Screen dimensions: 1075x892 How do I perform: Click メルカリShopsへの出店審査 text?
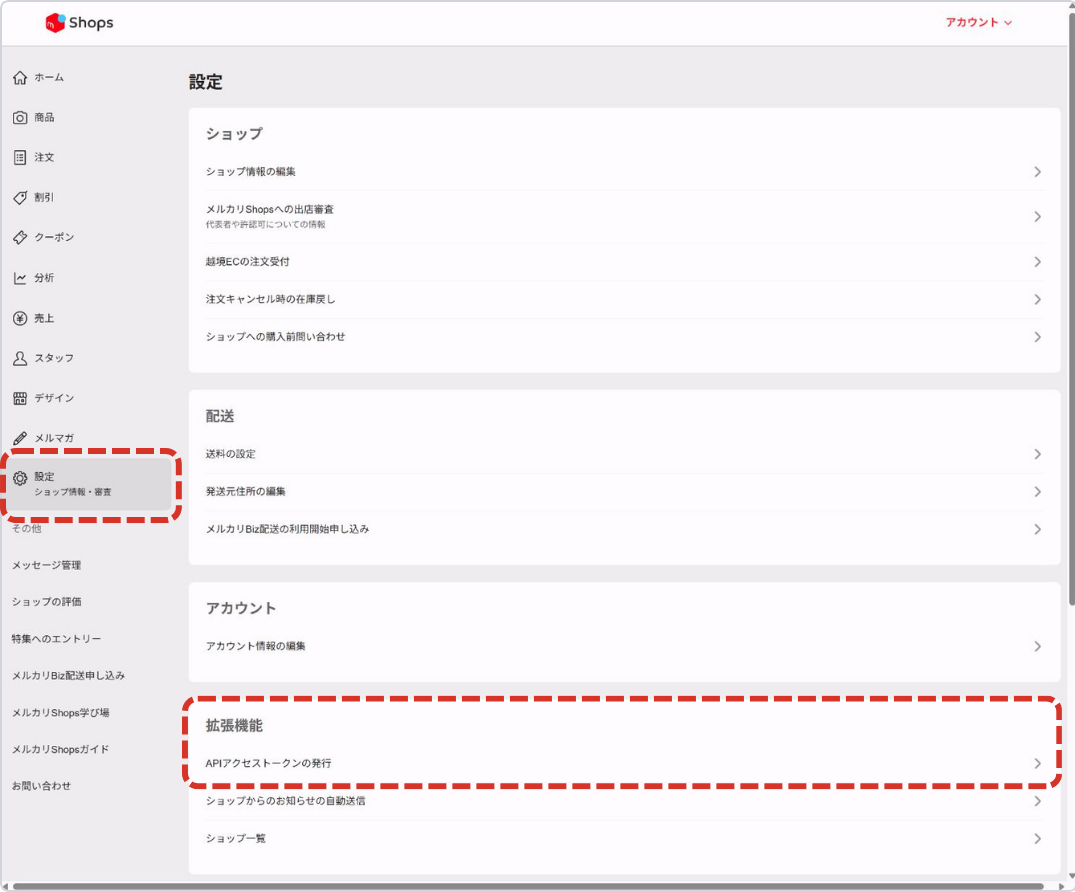pos(270,210)
